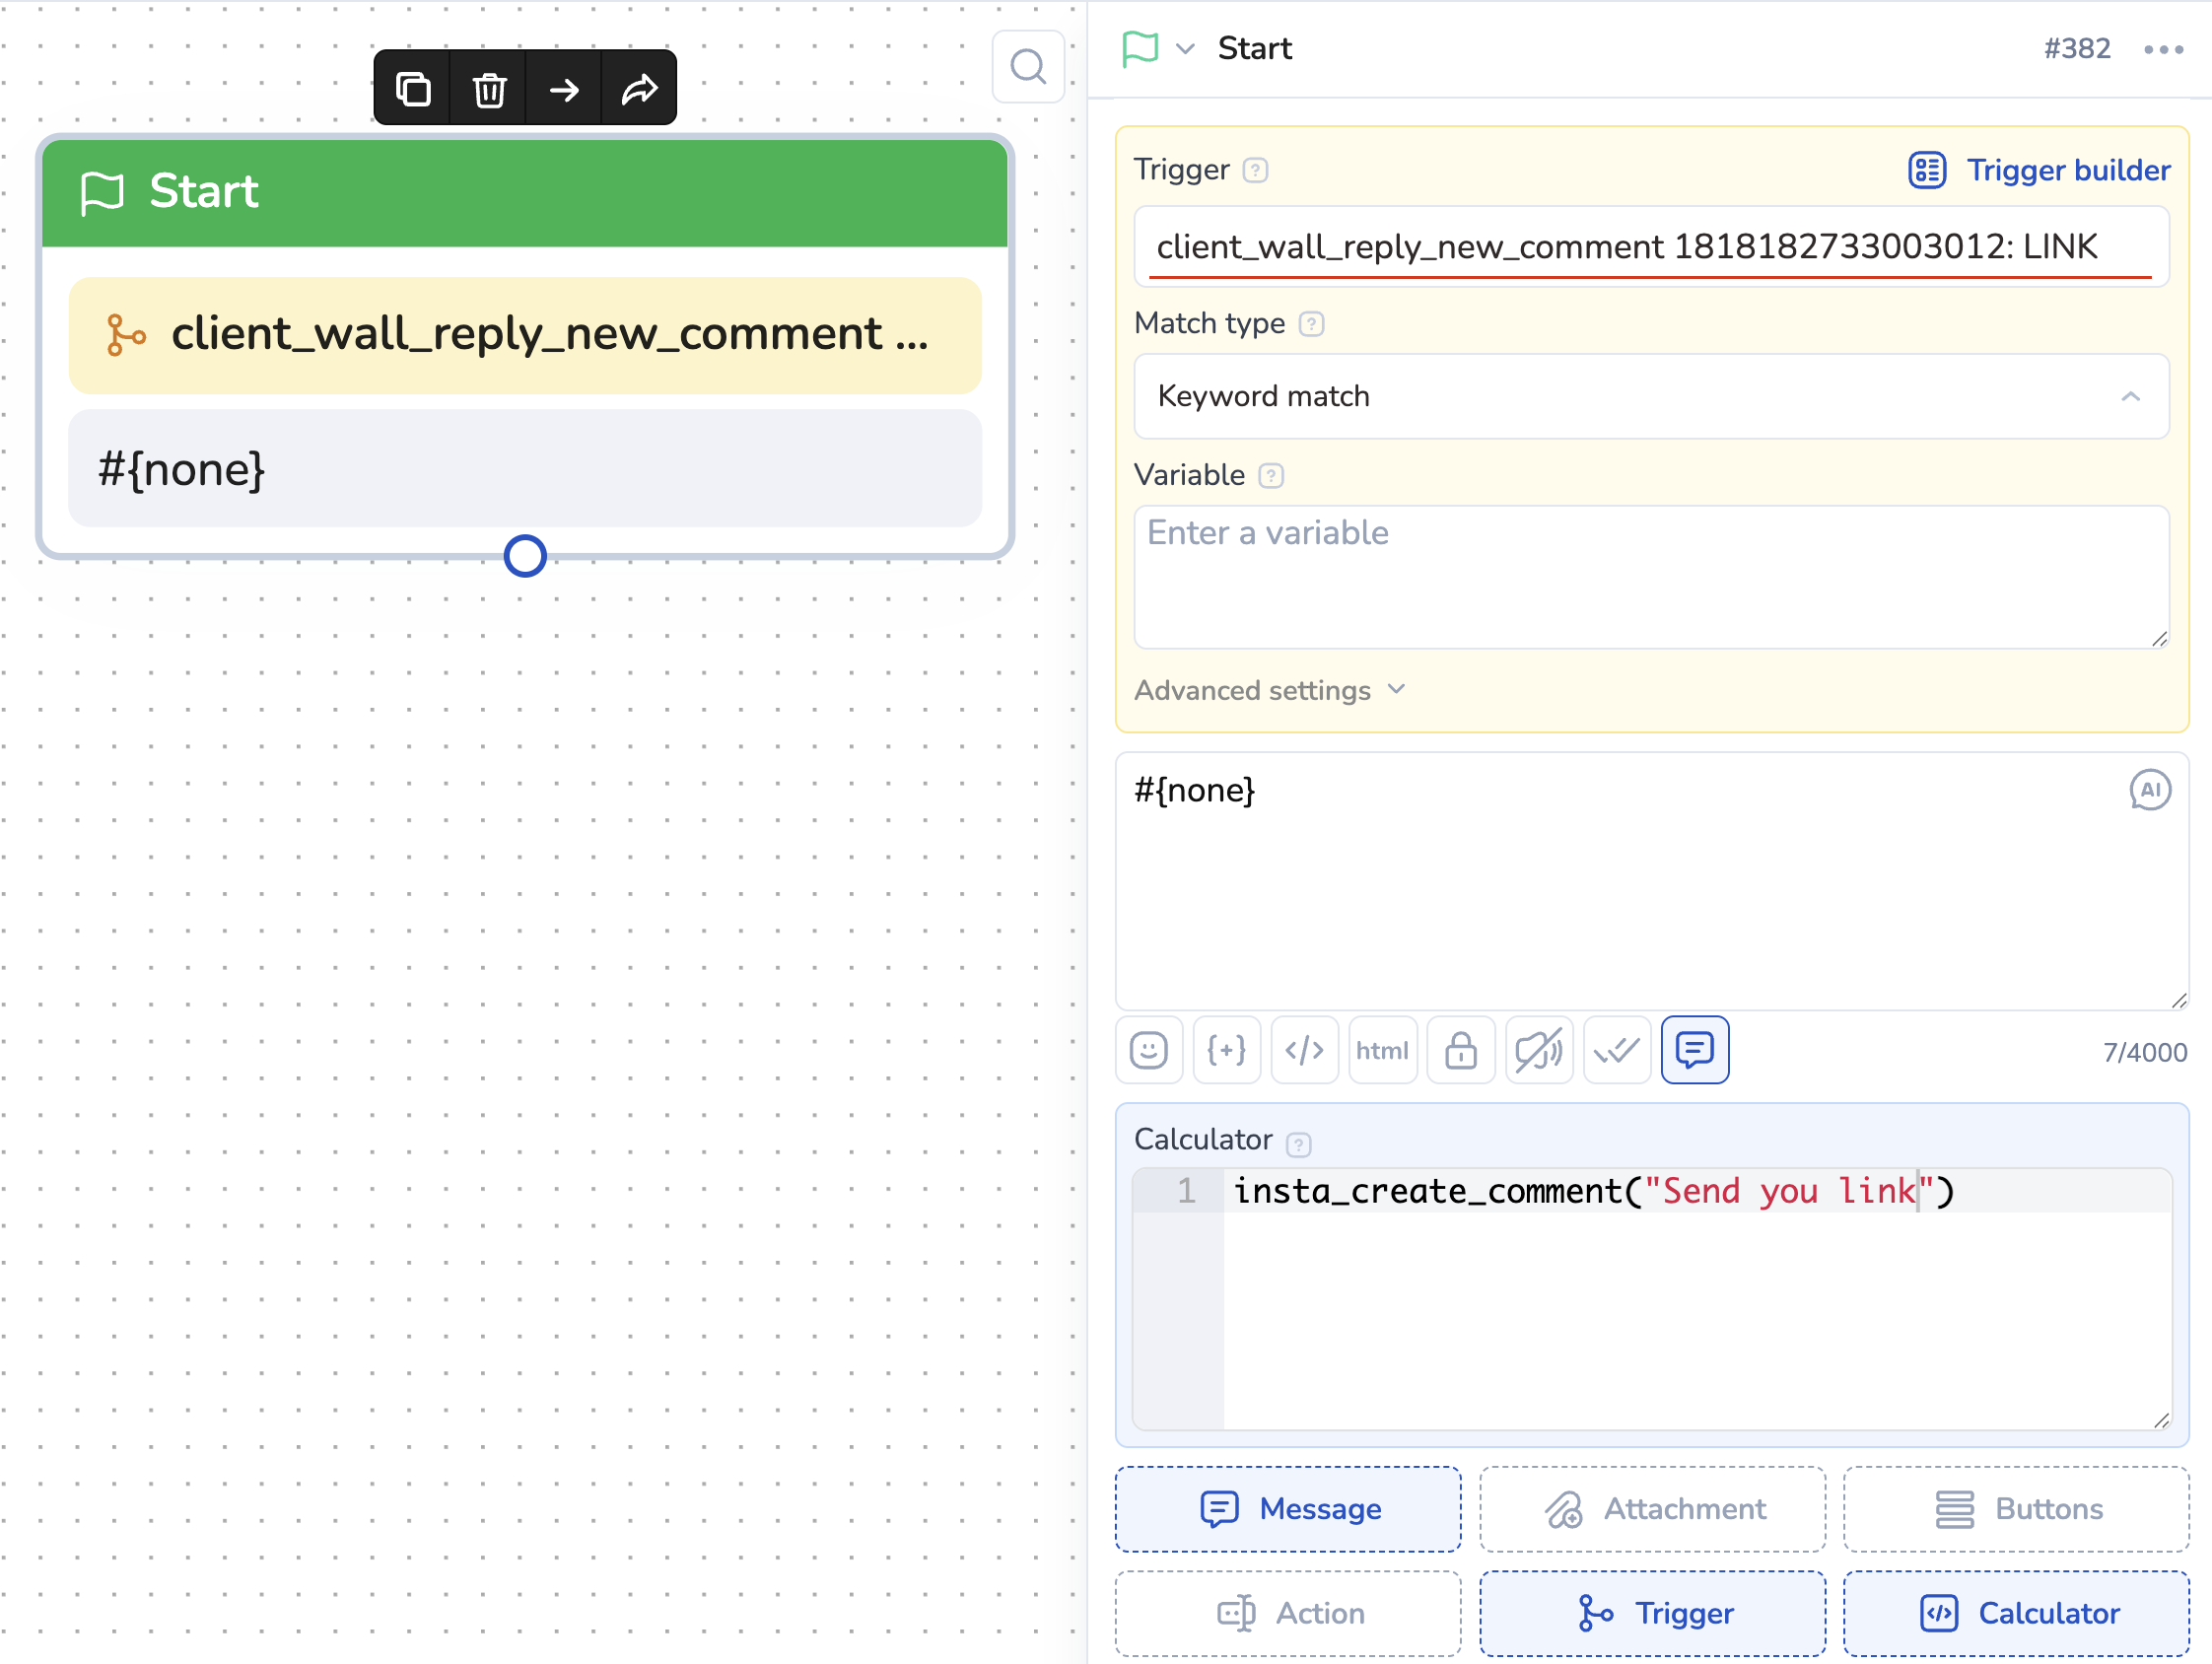Click the duplicate block icon
The image size is (2212, 1664).
pos(413,89)
